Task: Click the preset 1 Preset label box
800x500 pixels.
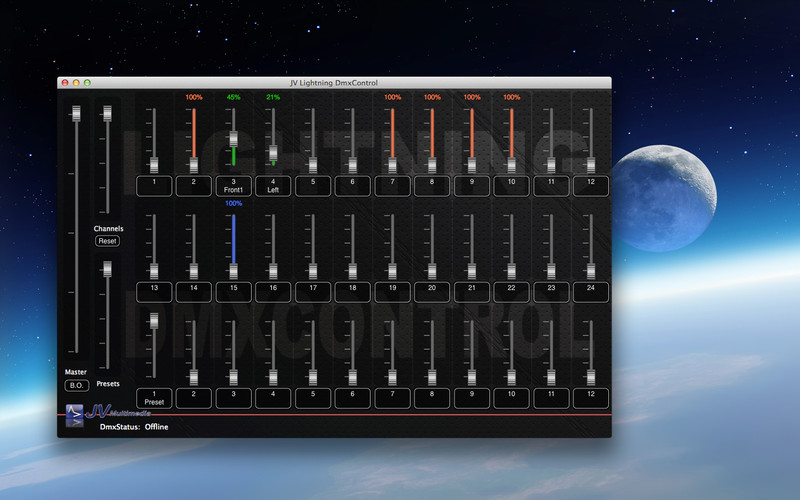Action: coord(154,398)
